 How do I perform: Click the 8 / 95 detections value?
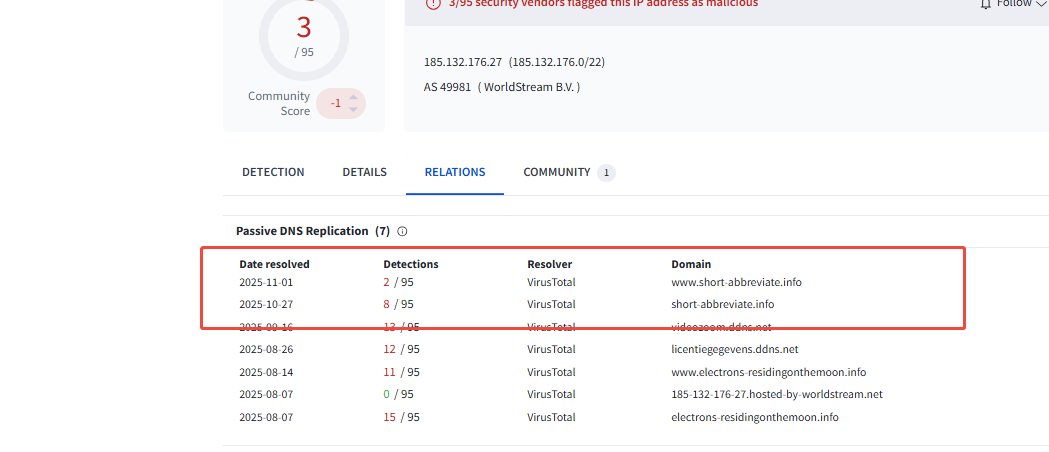coord(399,304)
